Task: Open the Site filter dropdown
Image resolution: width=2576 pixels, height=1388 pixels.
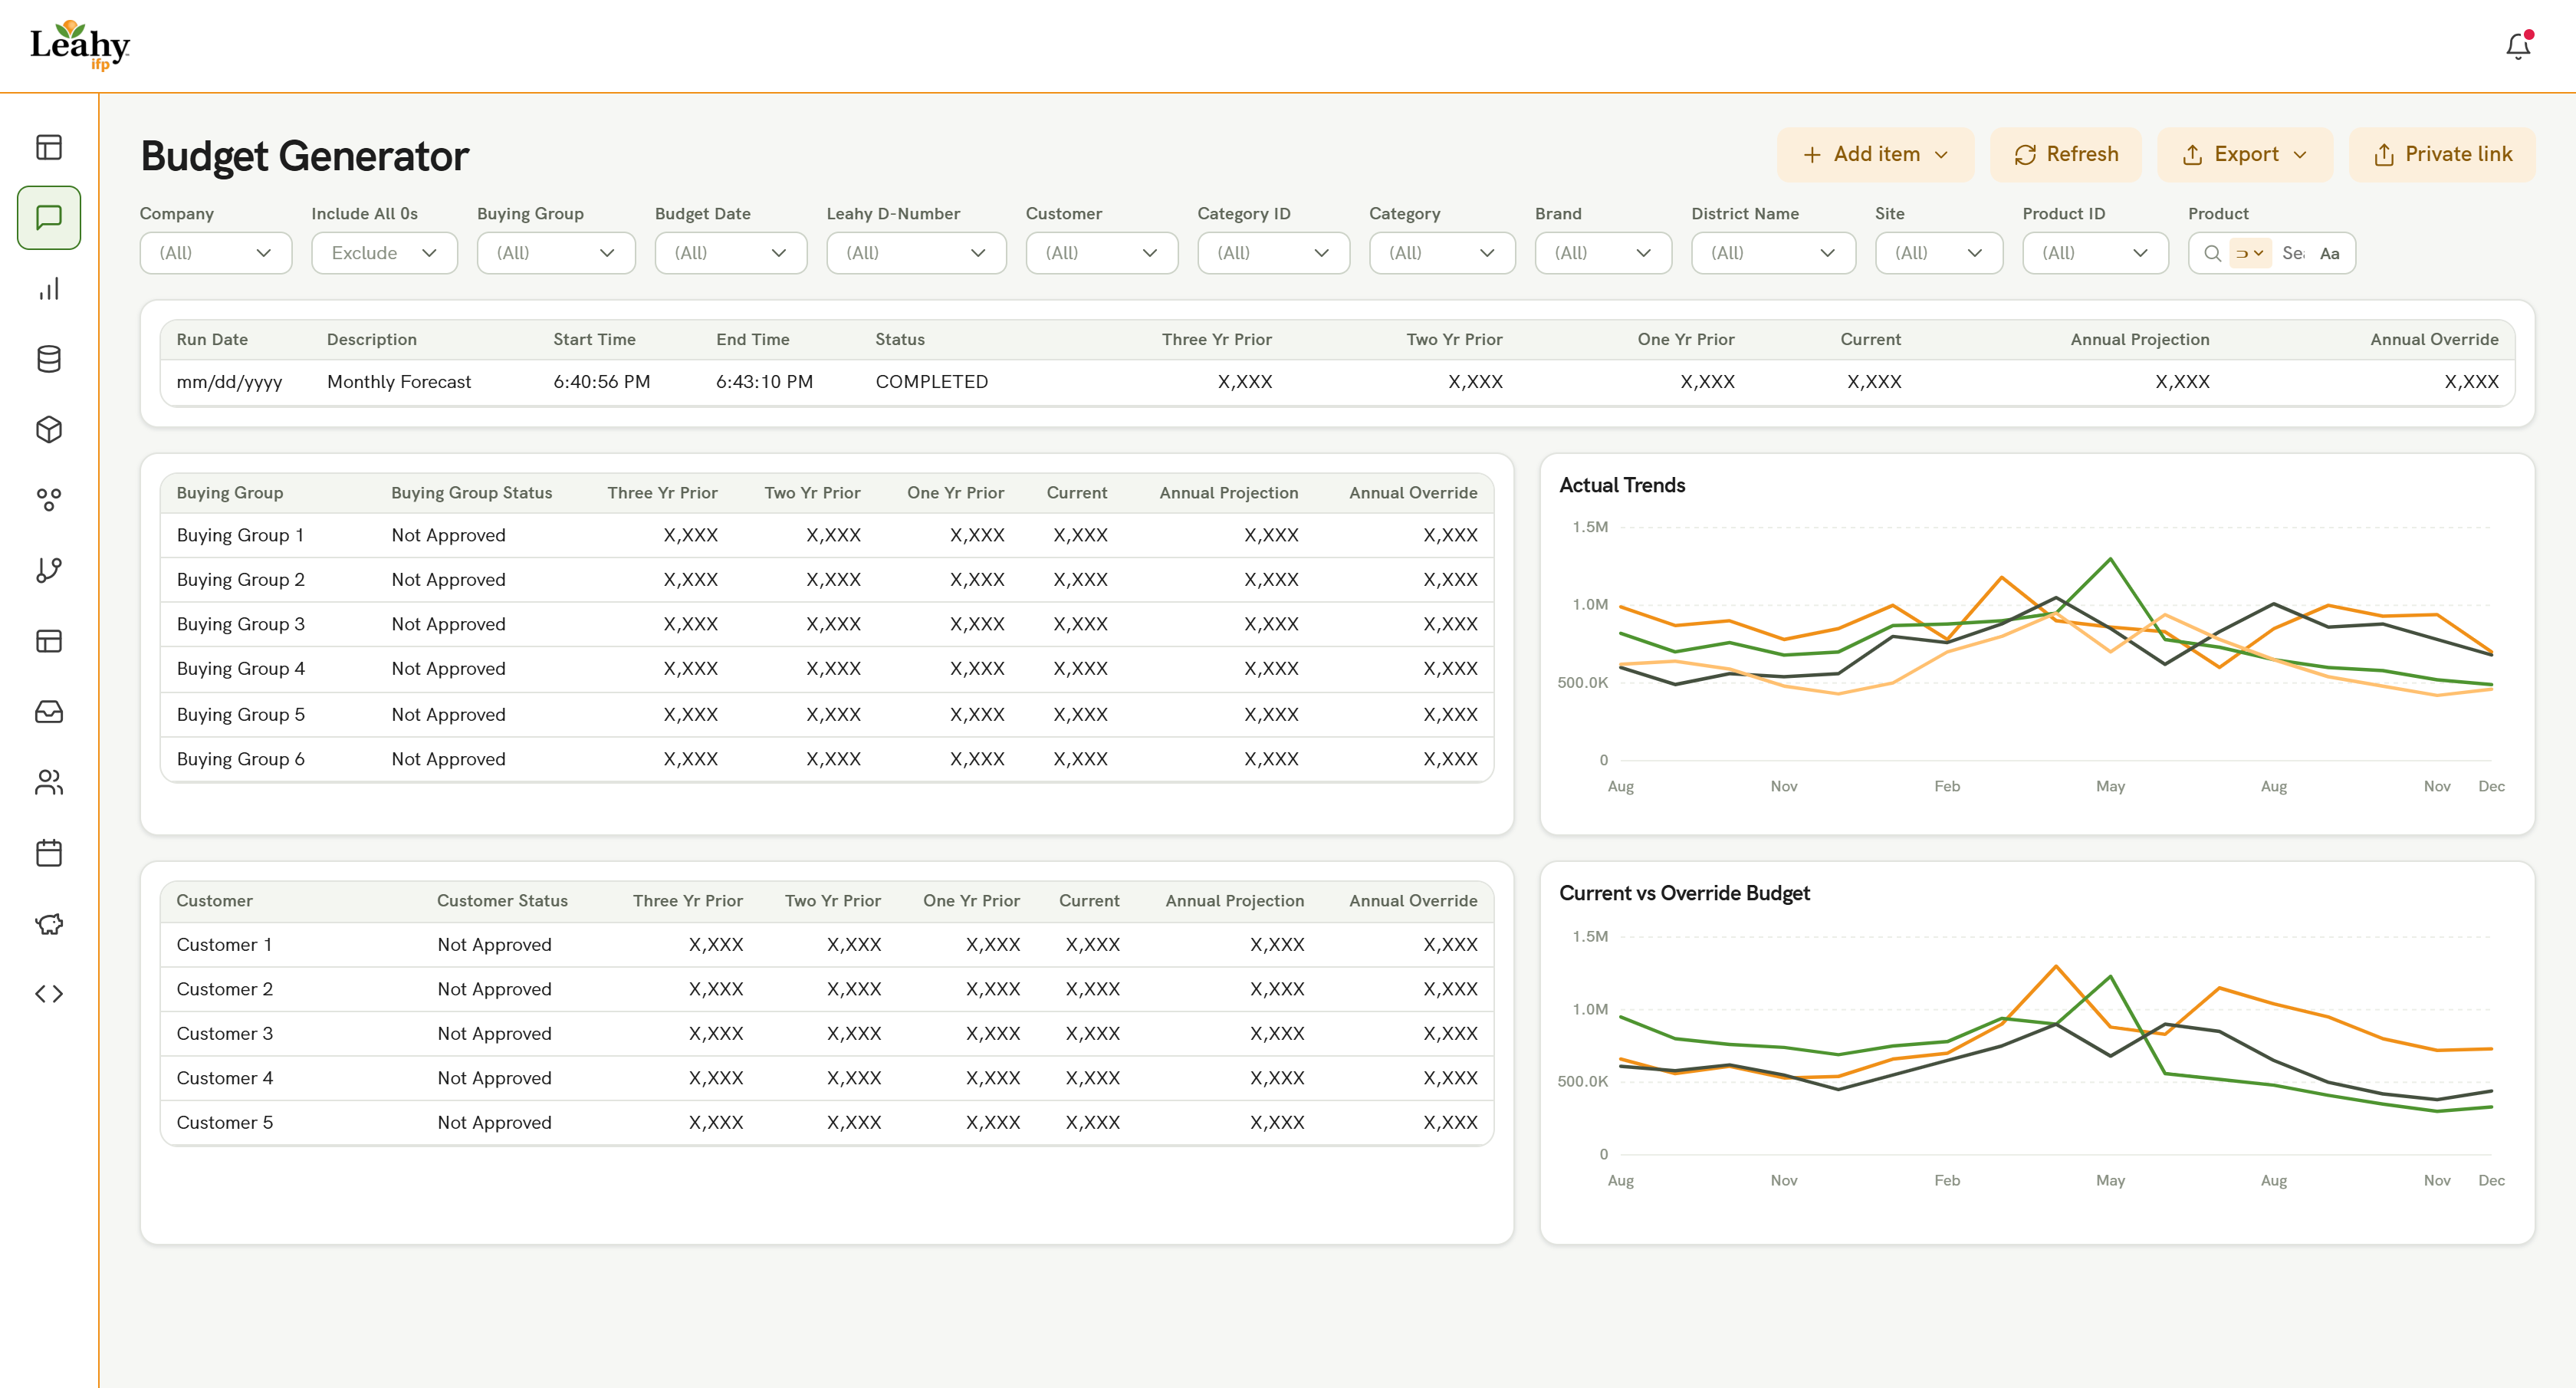Action: coord(1939,253)
